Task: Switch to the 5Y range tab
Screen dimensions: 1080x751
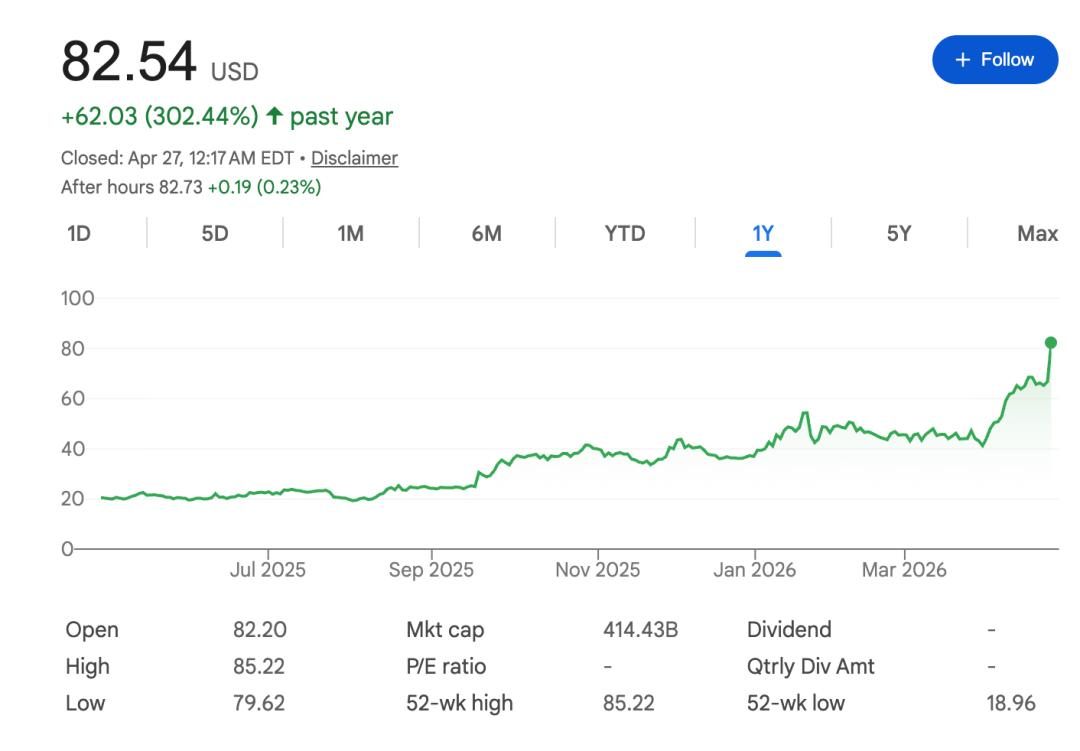Action: tap(899, 234)
